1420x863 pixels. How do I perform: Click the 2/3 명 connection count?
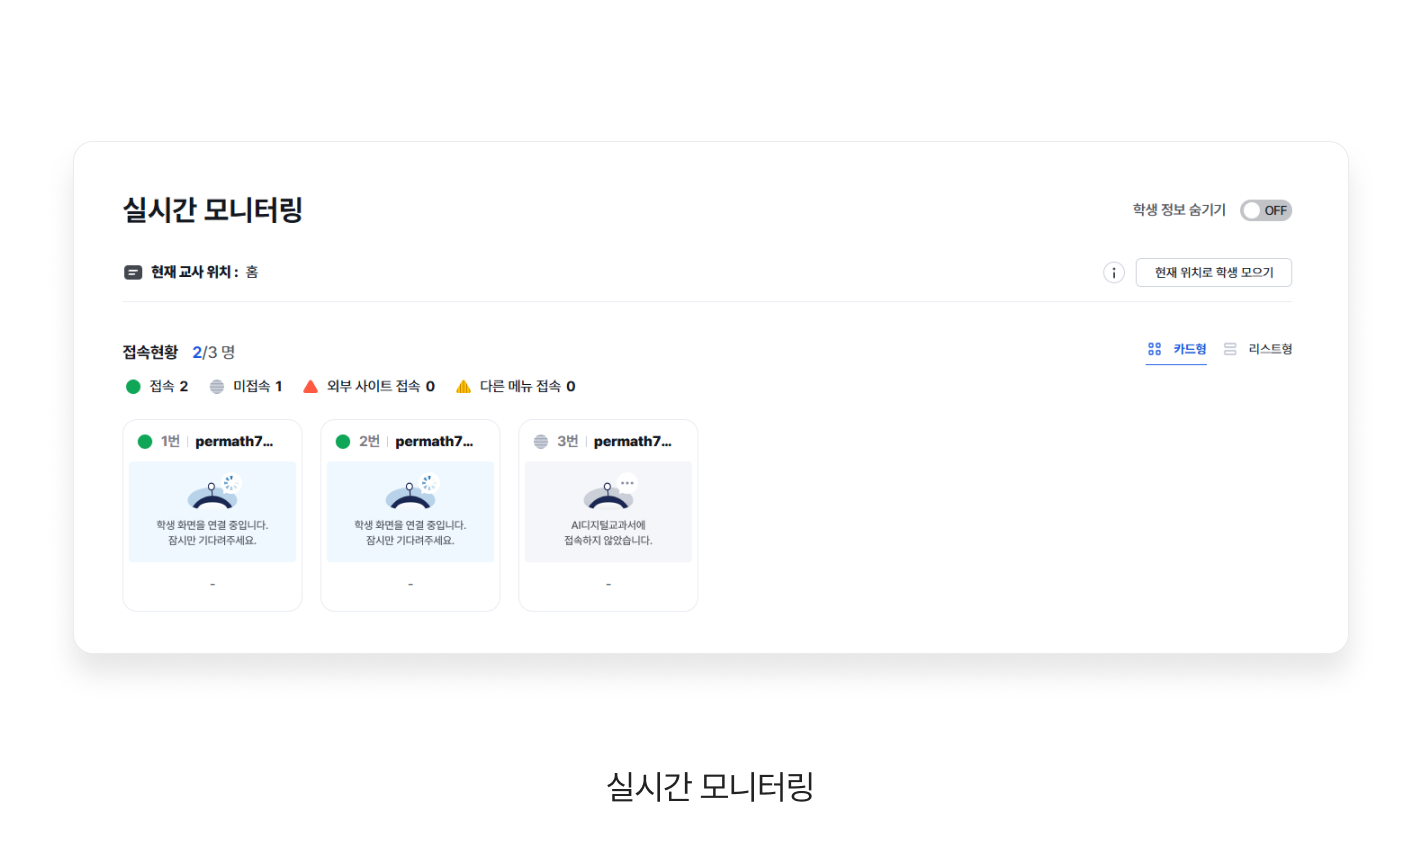pos(213,352)
